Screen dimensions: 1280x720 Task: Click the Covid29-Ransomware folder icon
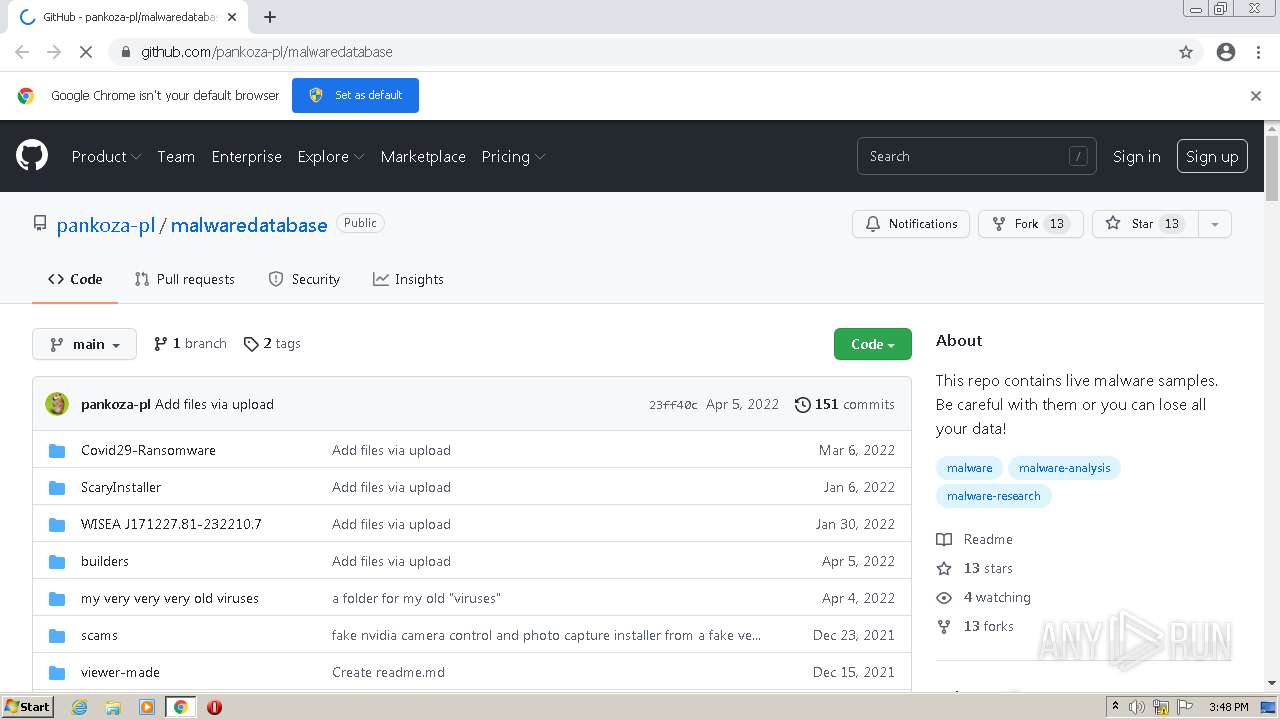(57, 450)
